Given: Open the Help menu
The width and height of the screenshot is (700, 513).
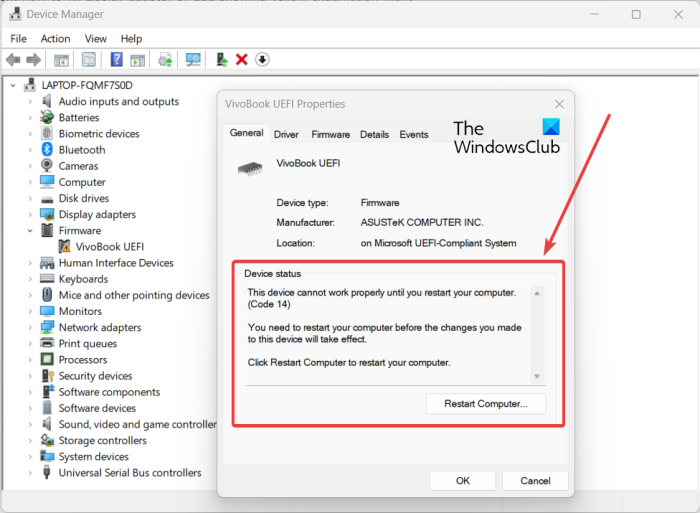Looking at the screenshot, I should tap(131, 39).
